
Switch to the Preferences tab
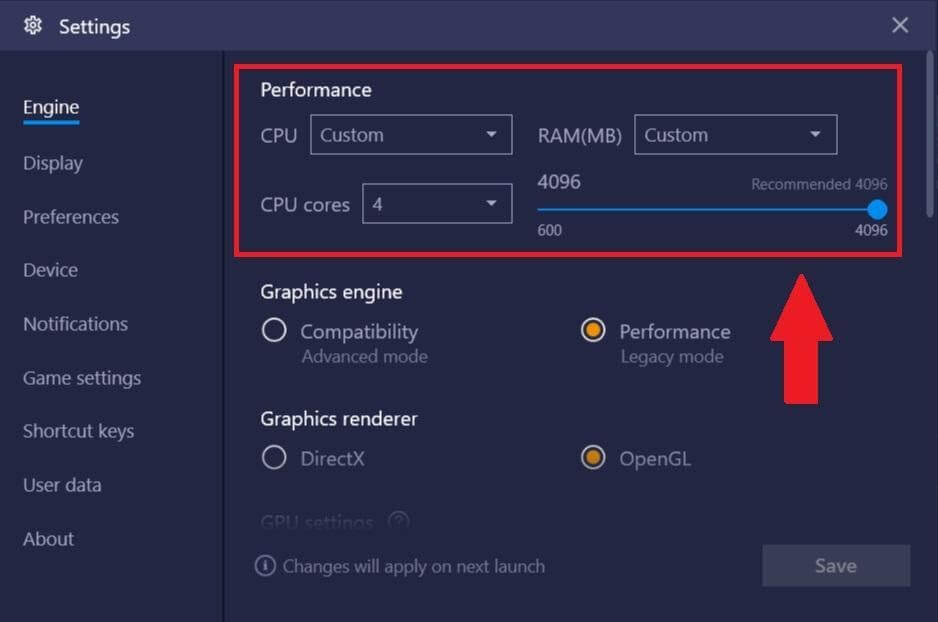point(71,217)
